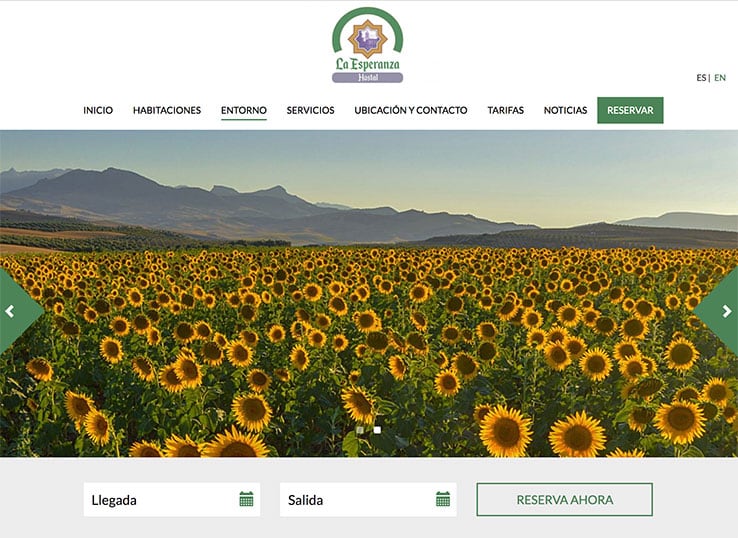The height and width of the screenshot is (538, 738).
Task: Select the second slider pagination dot
Action: tap(377, 430)
